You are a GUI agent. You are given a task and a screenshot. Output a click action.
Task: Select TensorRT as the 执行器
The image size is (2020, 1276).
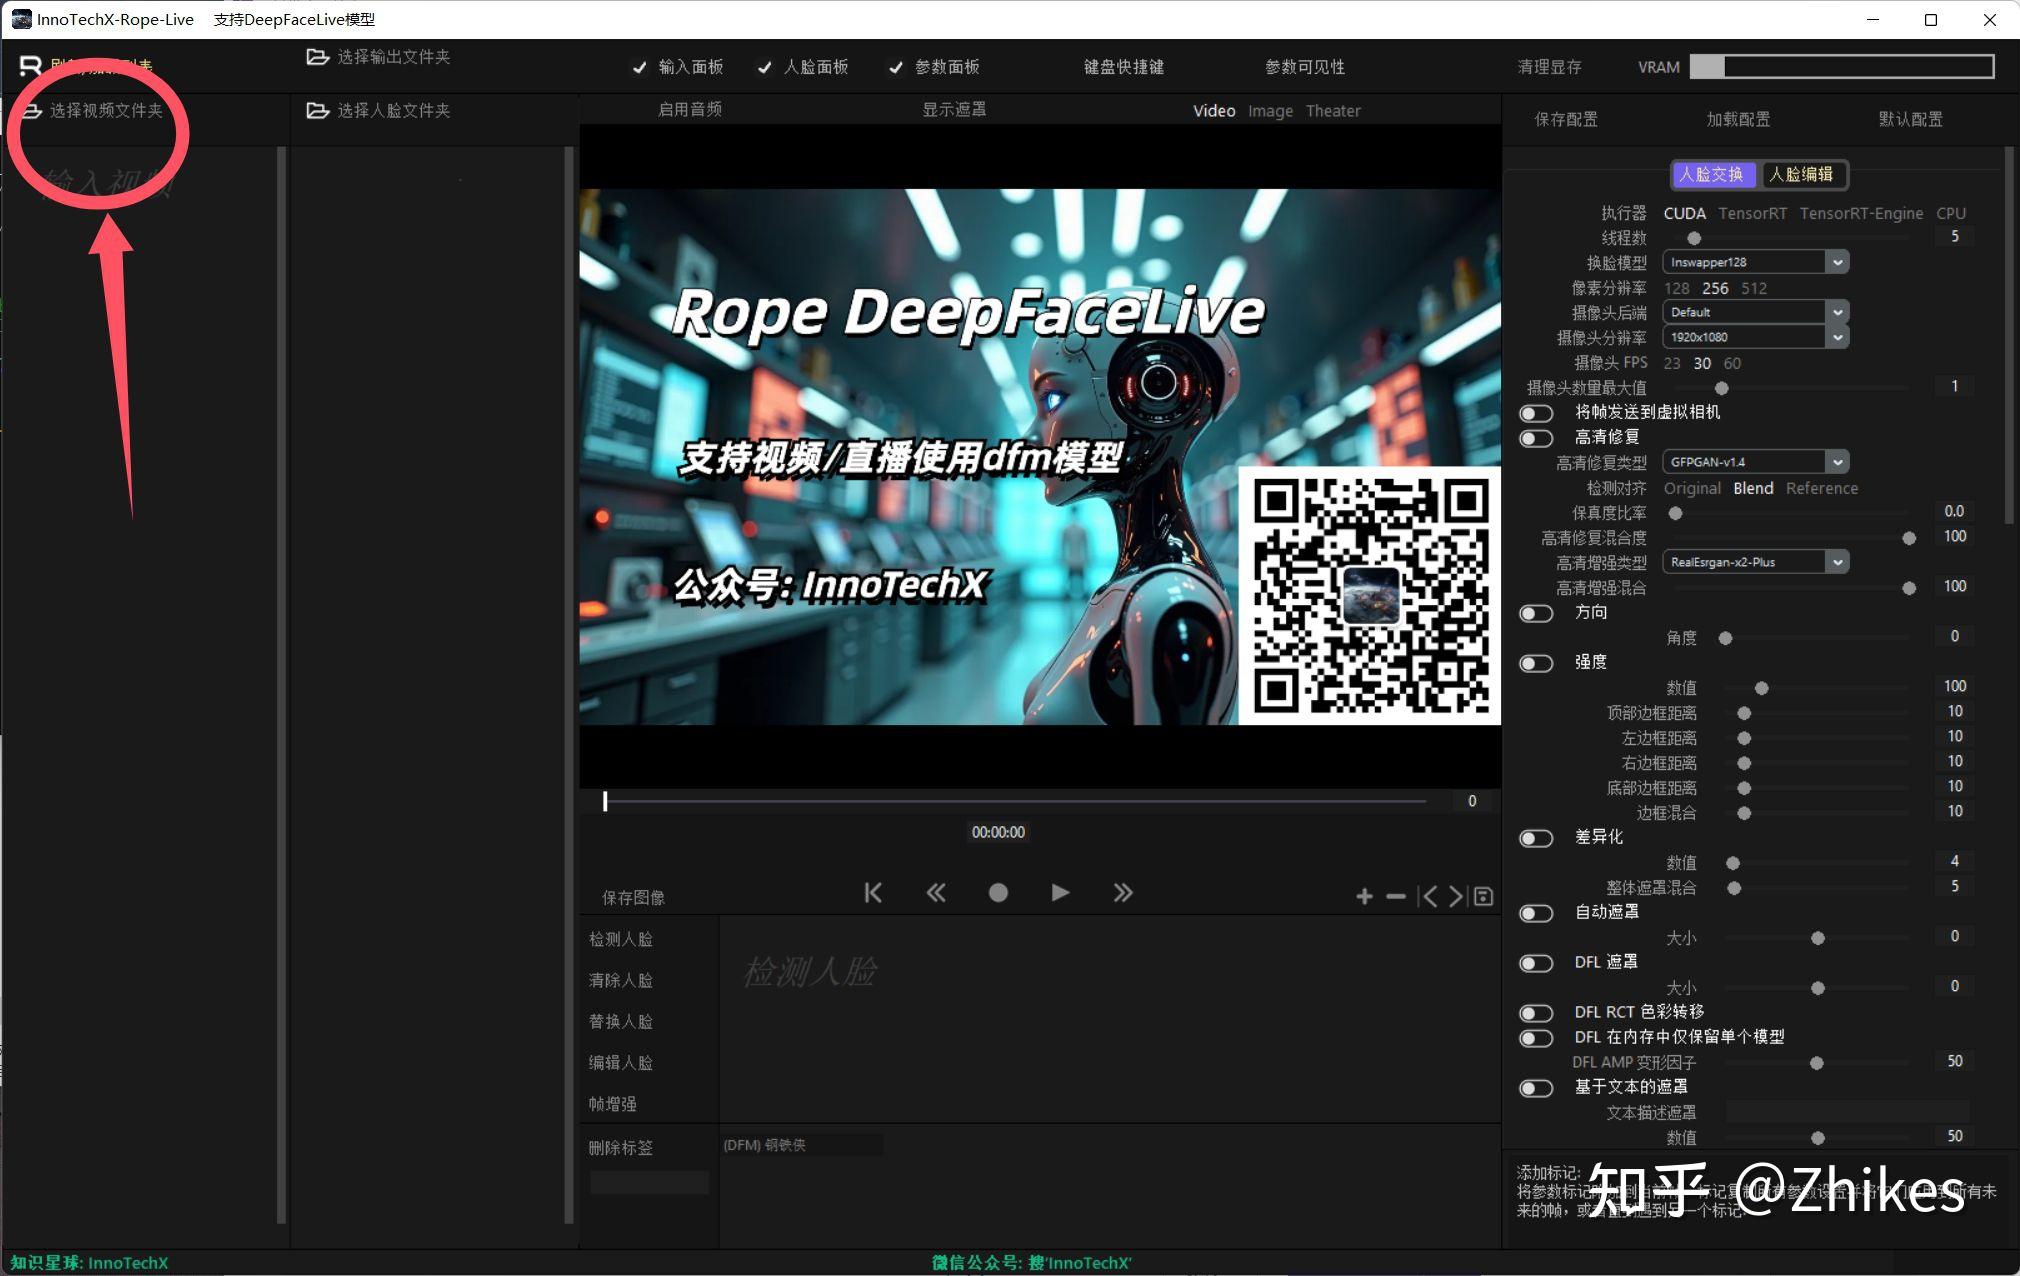1752,213
